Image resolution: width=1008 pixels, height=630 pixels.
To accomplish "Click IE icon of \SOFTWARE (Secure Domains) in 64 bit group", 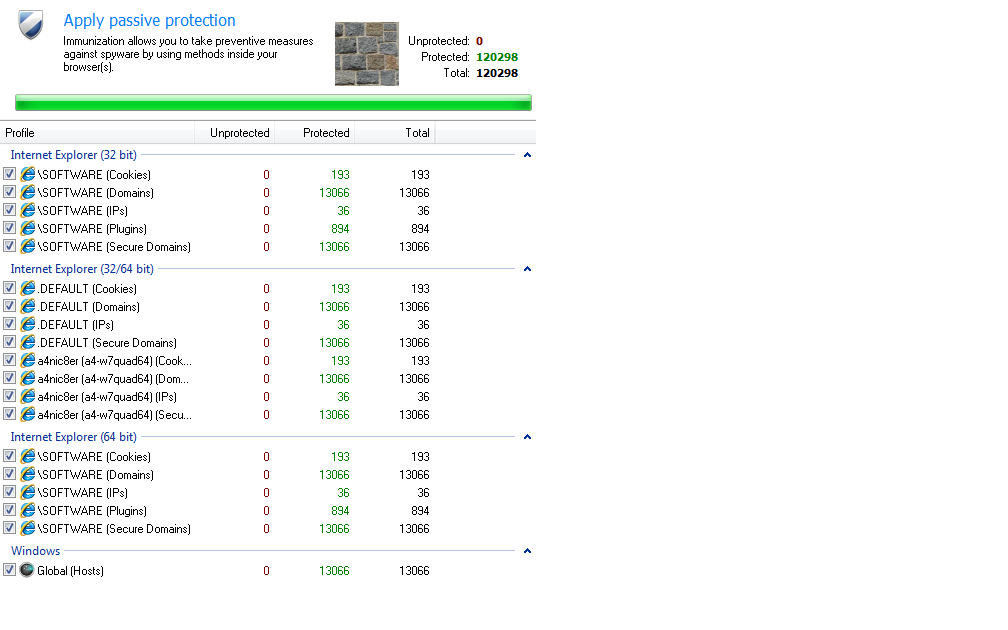I will click(x=28, y=528).
